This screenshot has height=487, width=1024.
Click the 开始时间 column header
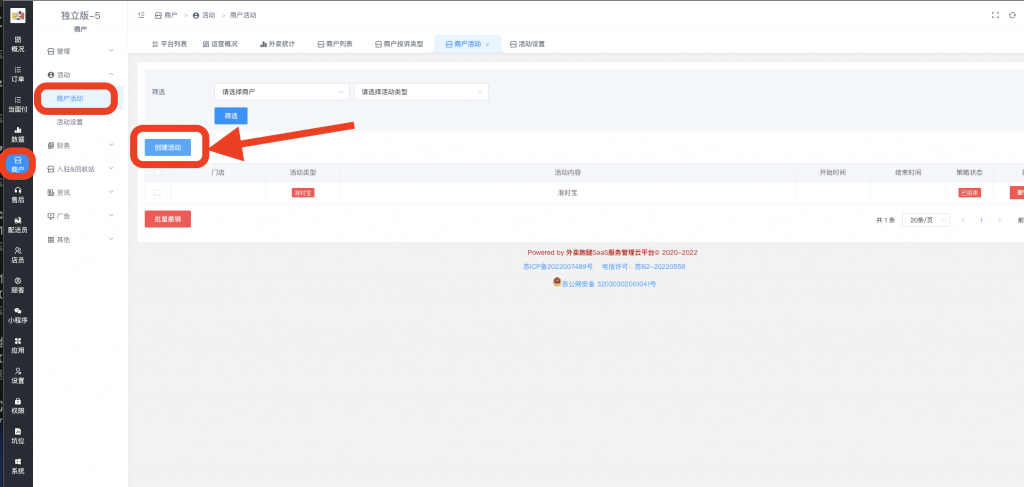click(833, 172)
